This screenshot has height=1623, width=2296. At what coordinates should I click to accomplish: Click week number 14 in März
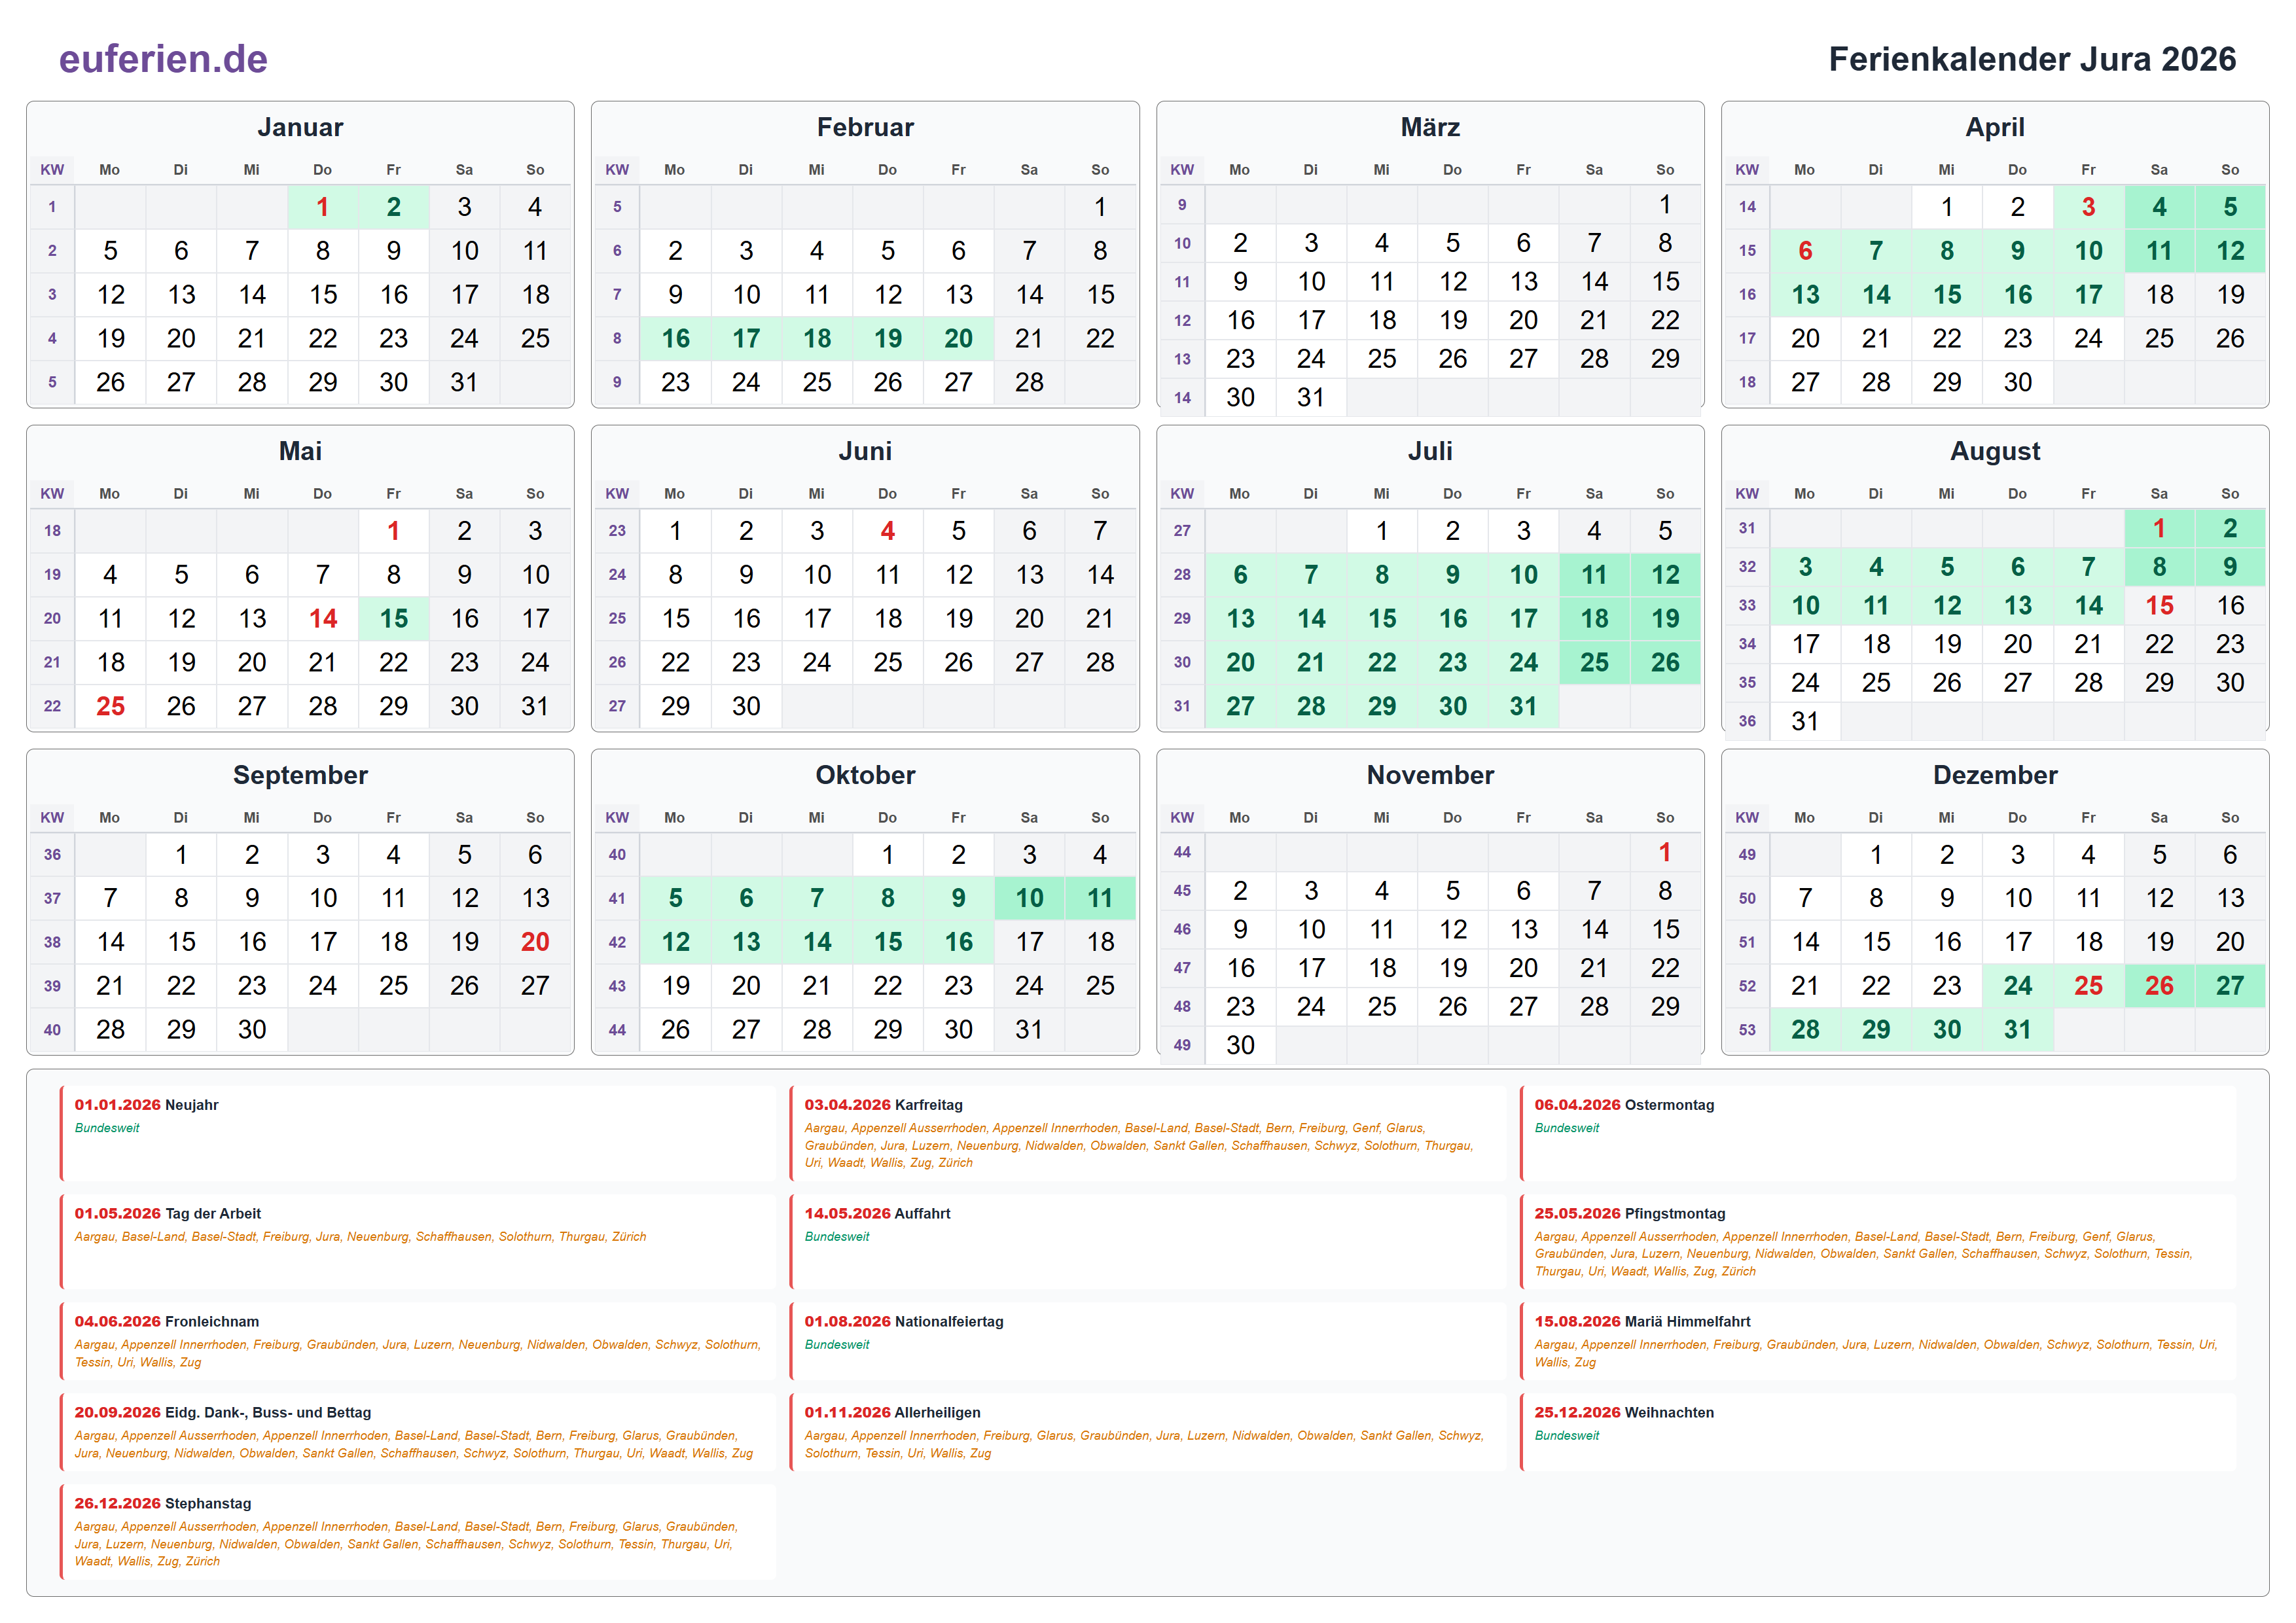tap(1182, 397)
